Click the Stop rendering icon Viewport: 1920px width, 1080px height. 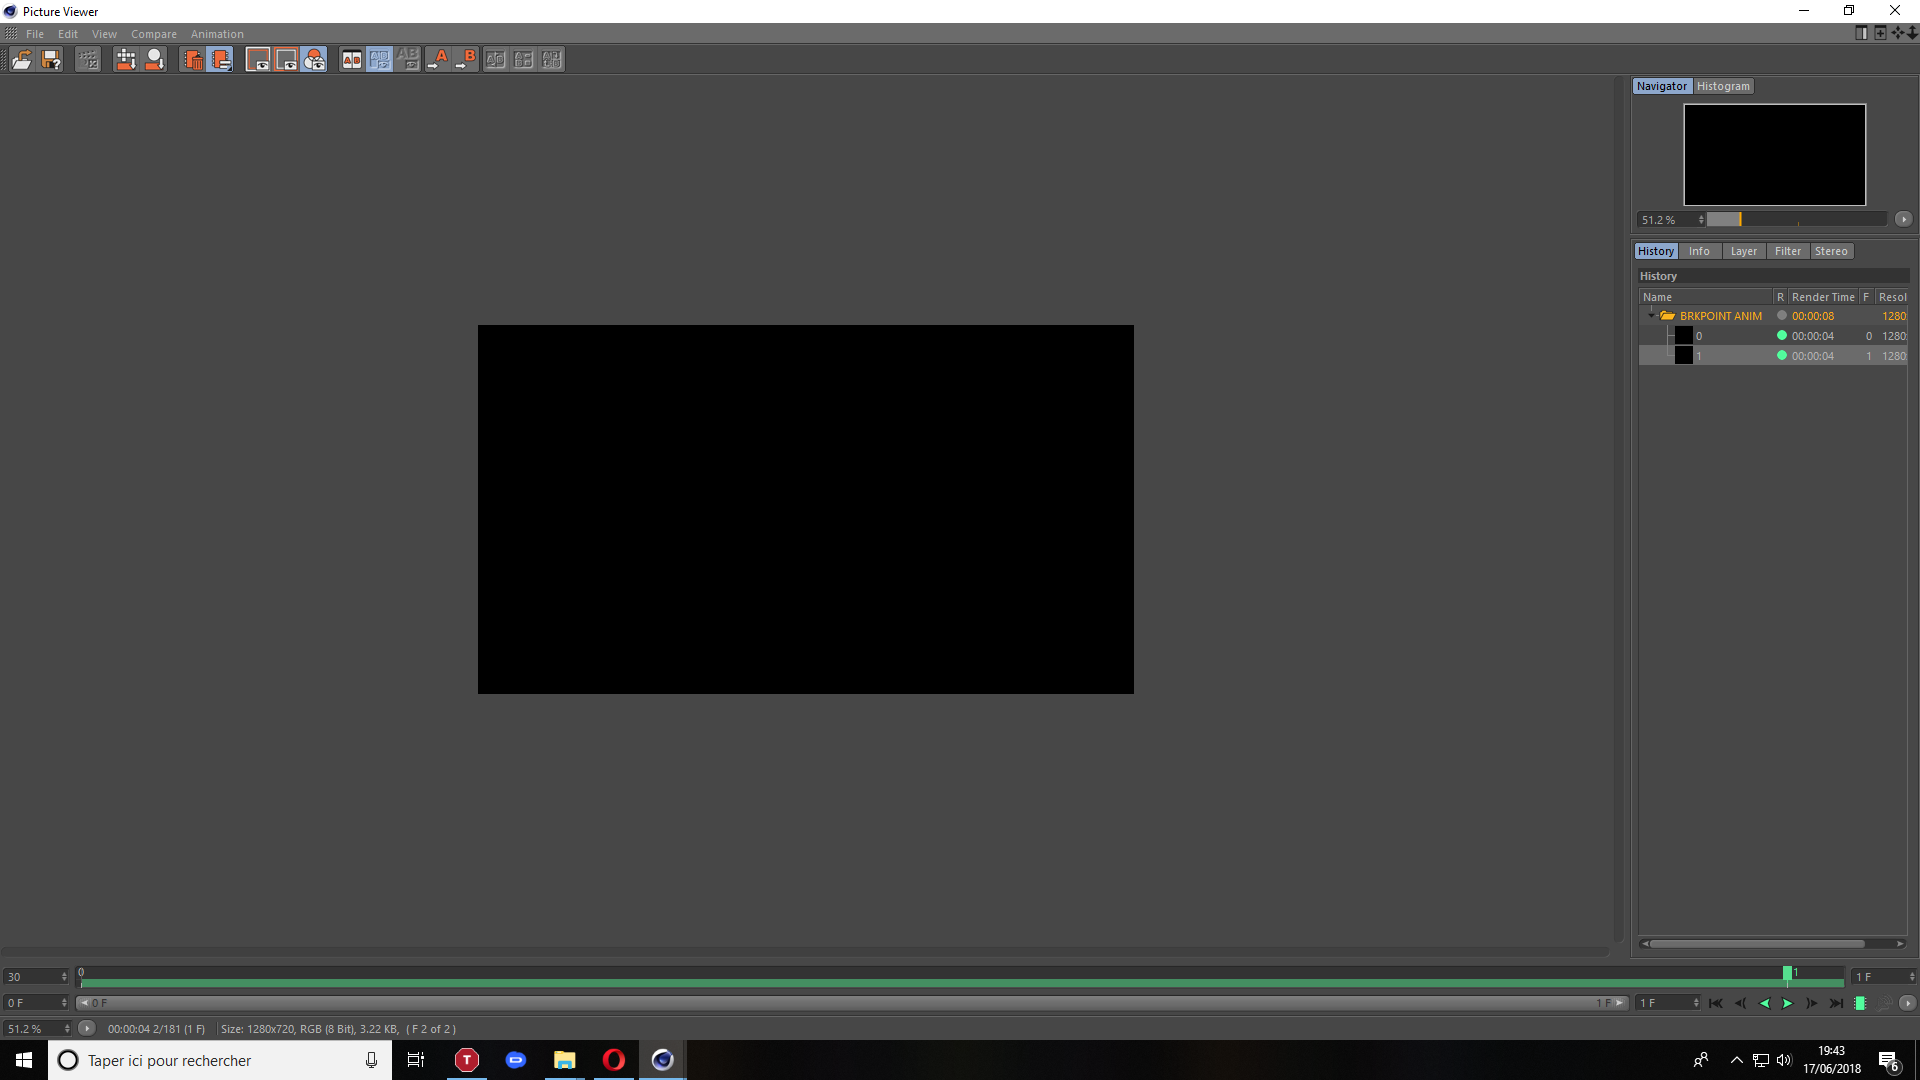click(x=88, y=60)
